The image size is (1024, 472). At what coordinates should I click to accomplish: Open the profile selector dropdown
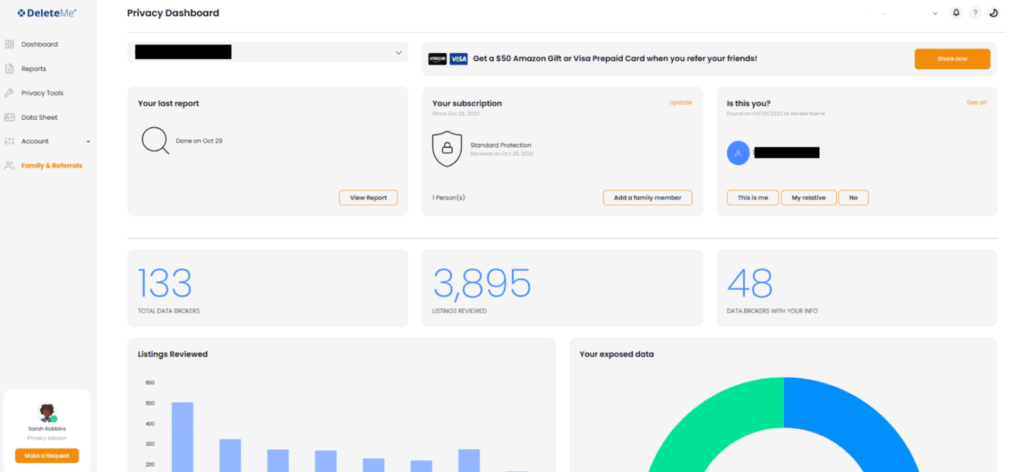tap(268, 52)
